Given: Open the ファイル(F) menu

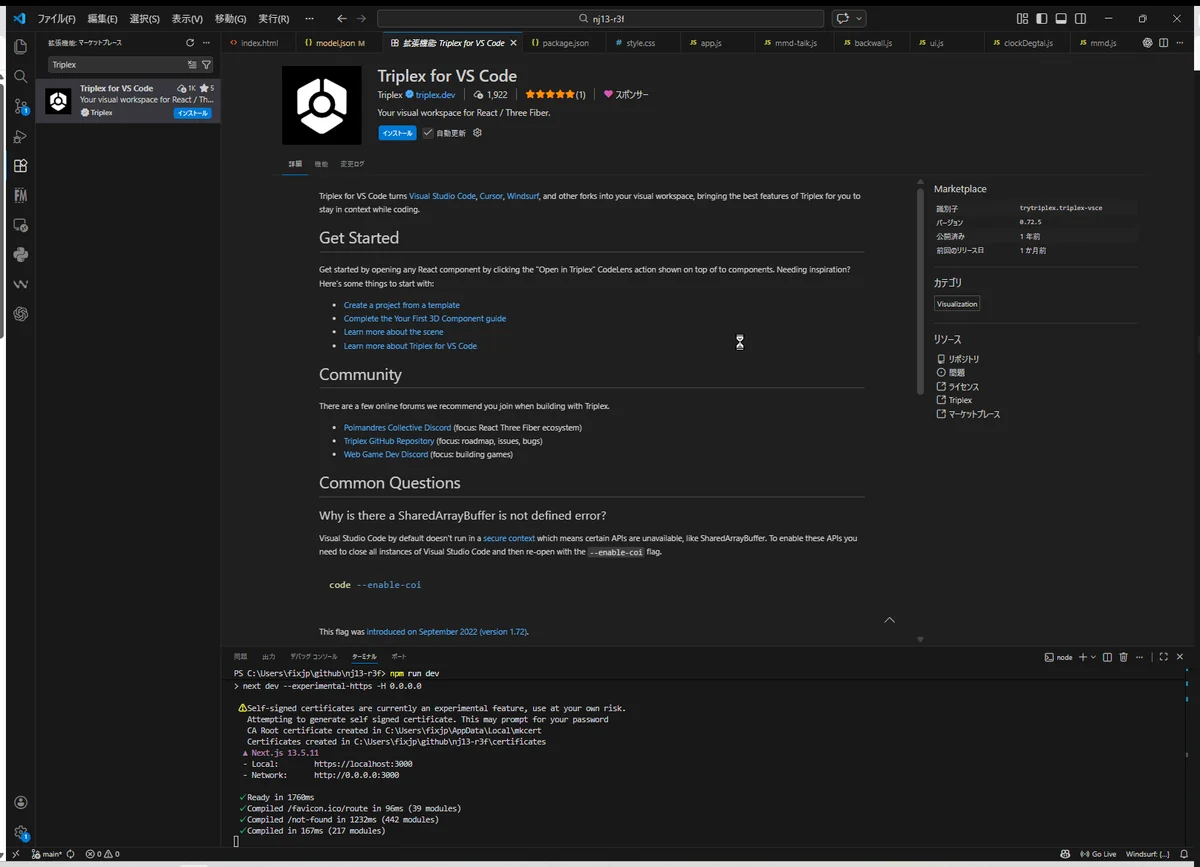Looking at the screenshot, I should pyautogui.click(x=56, y=19).
